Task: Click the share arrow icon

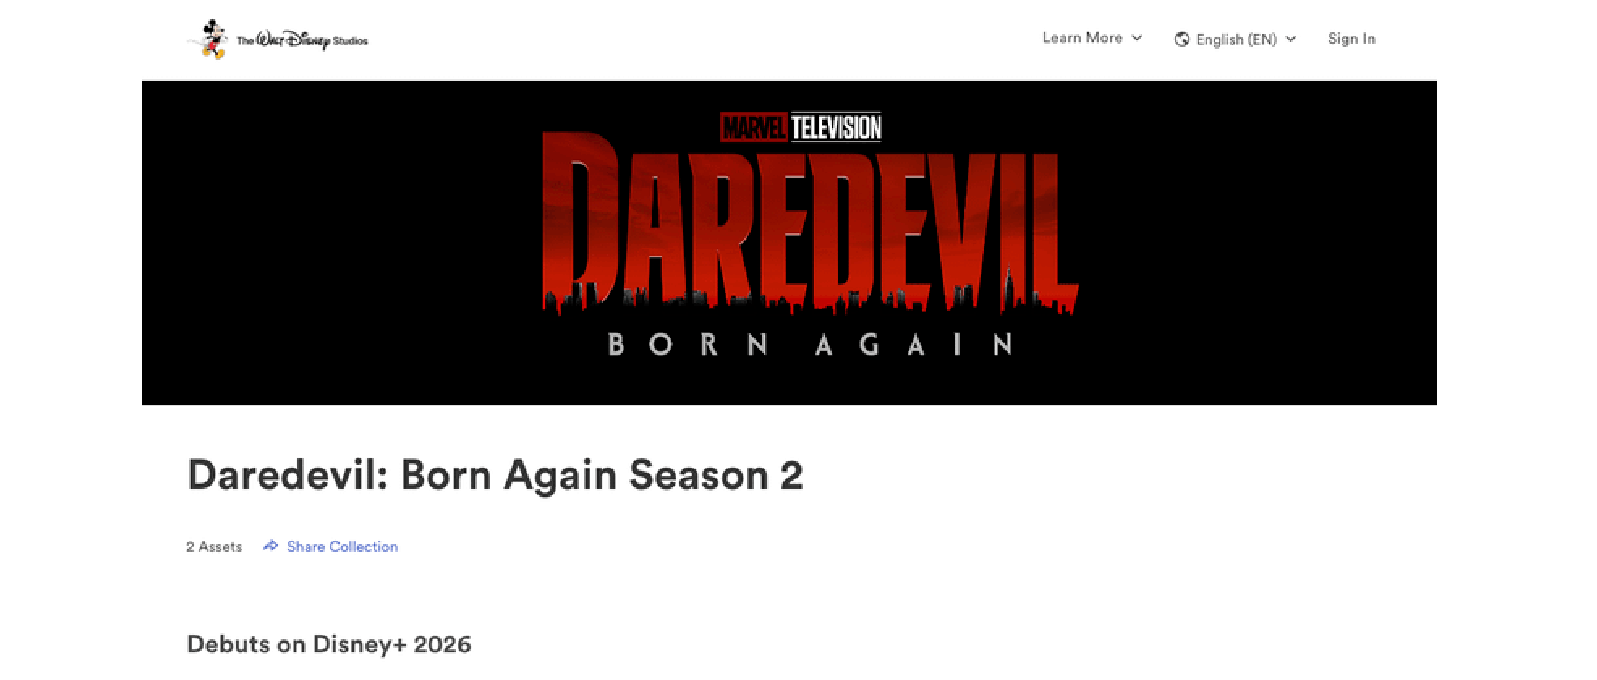Action: [270, 546]
